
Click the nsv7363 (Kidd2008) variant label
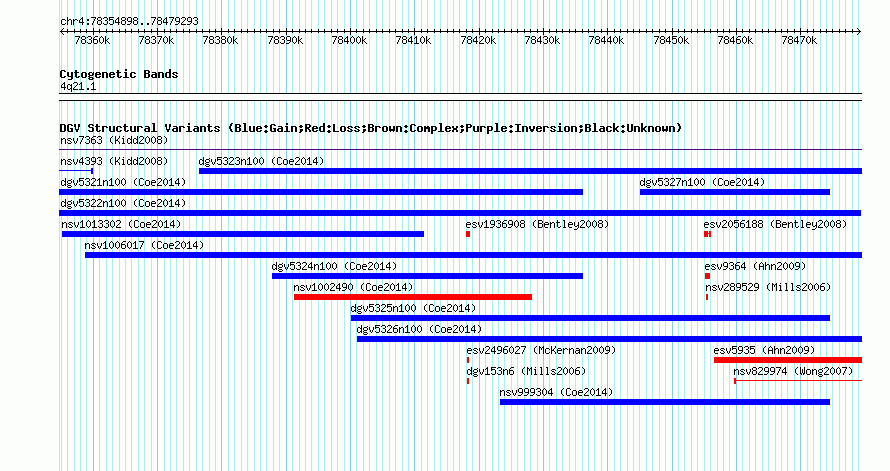tap(114, 140)
